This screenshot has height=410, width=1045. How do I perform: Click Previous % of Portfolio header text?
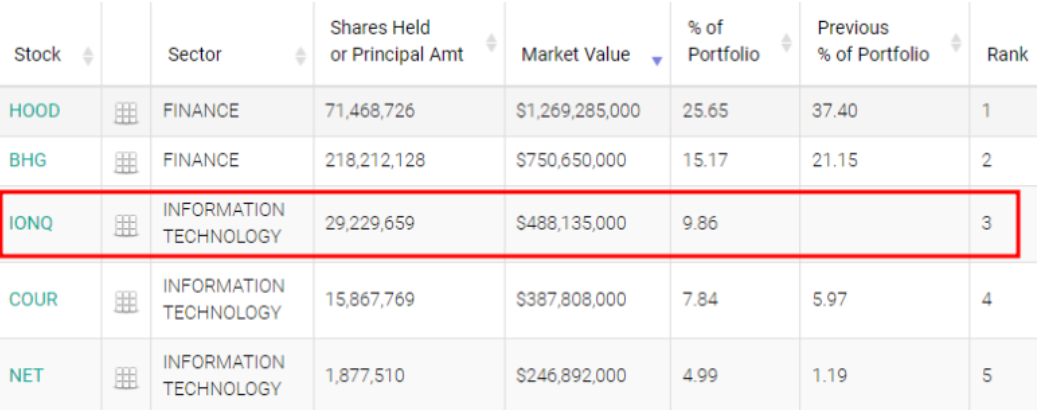(874, 41)
